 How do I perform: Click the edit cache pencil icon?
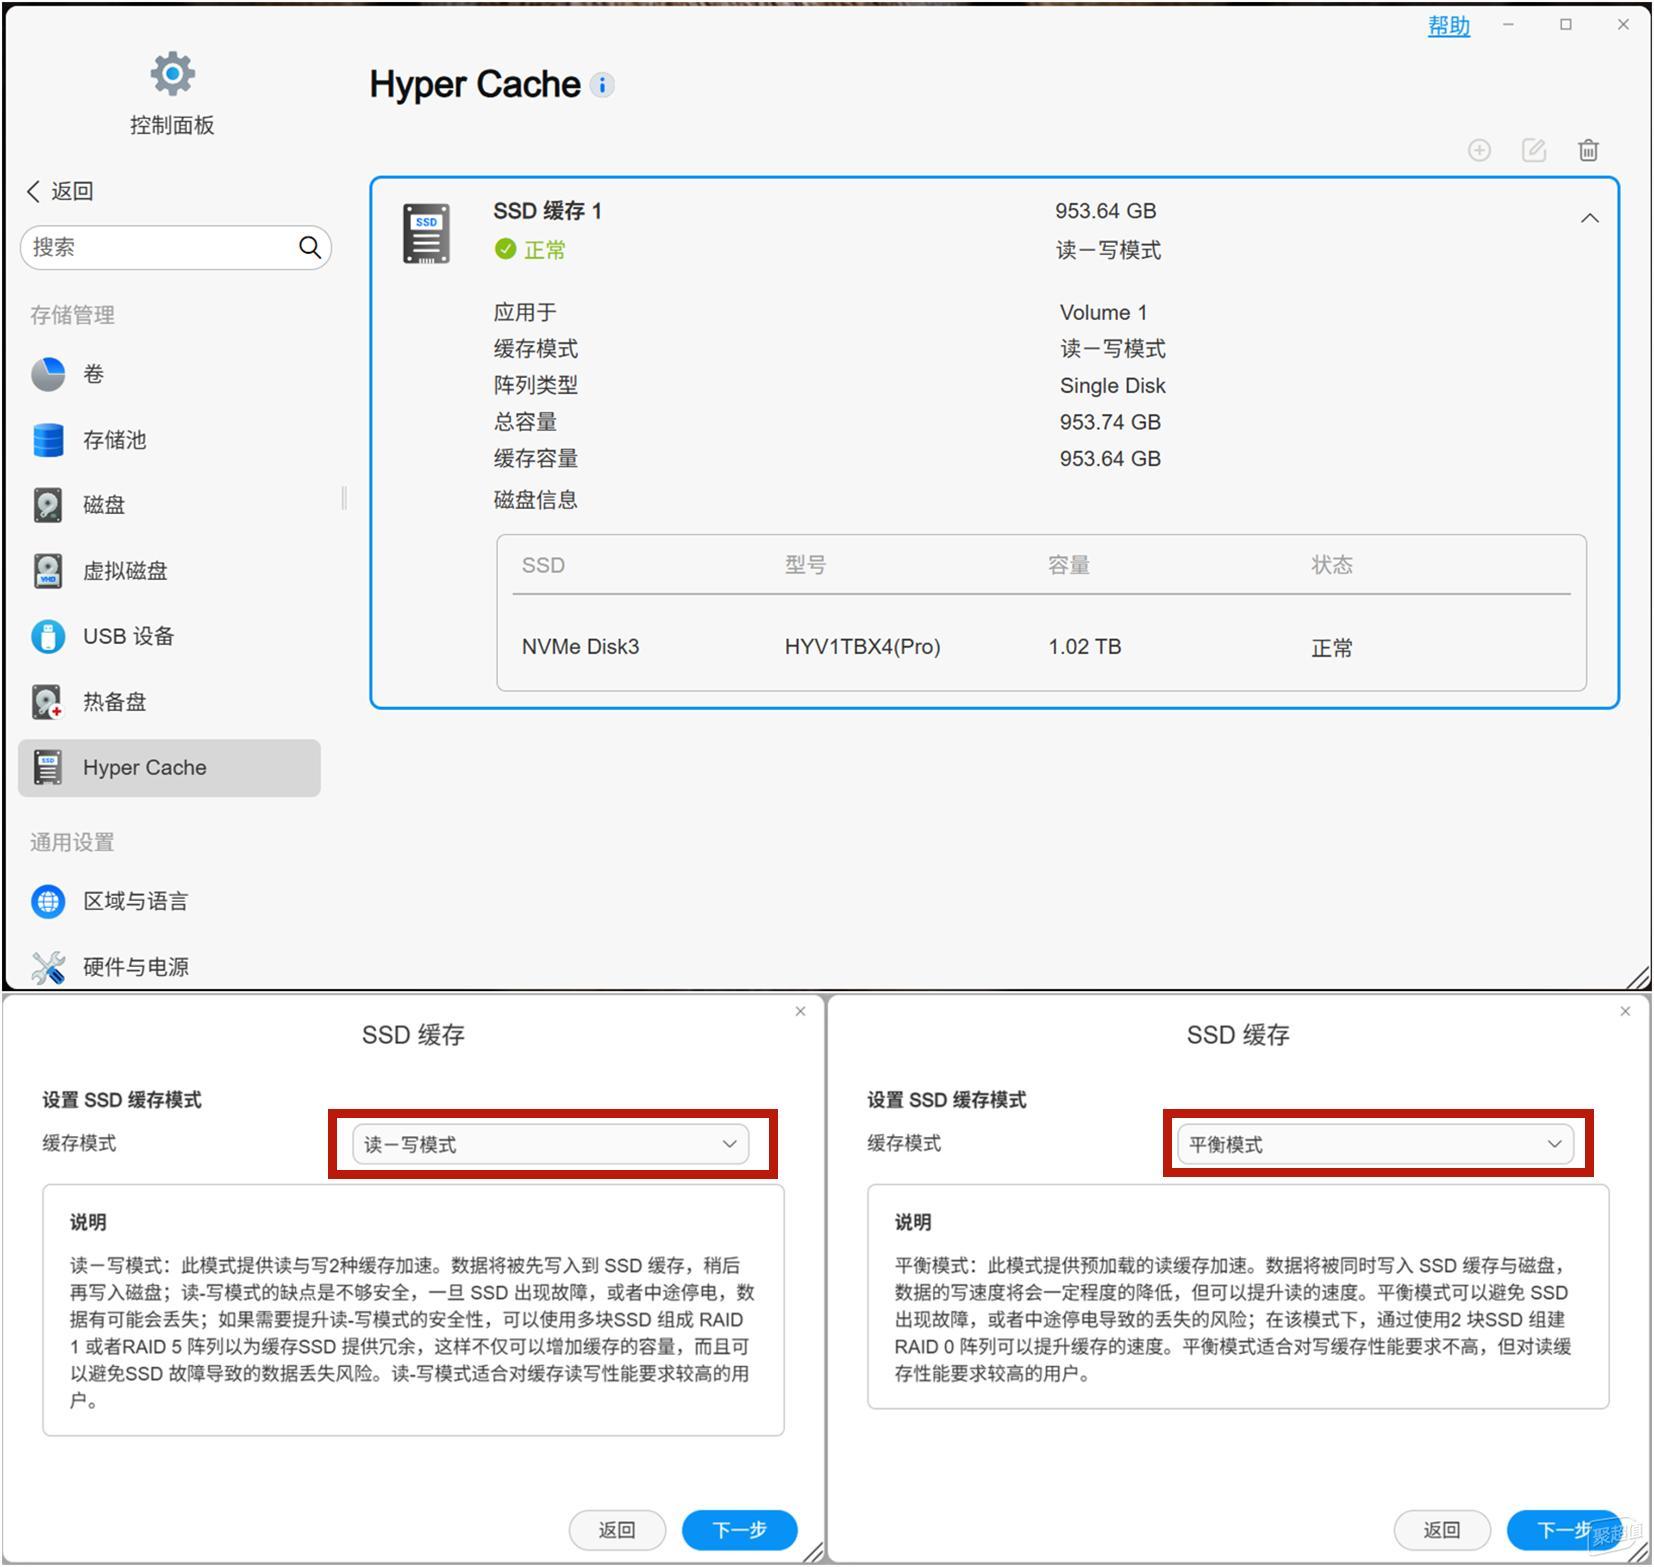pyautogui.click(x=1533, y=150)
